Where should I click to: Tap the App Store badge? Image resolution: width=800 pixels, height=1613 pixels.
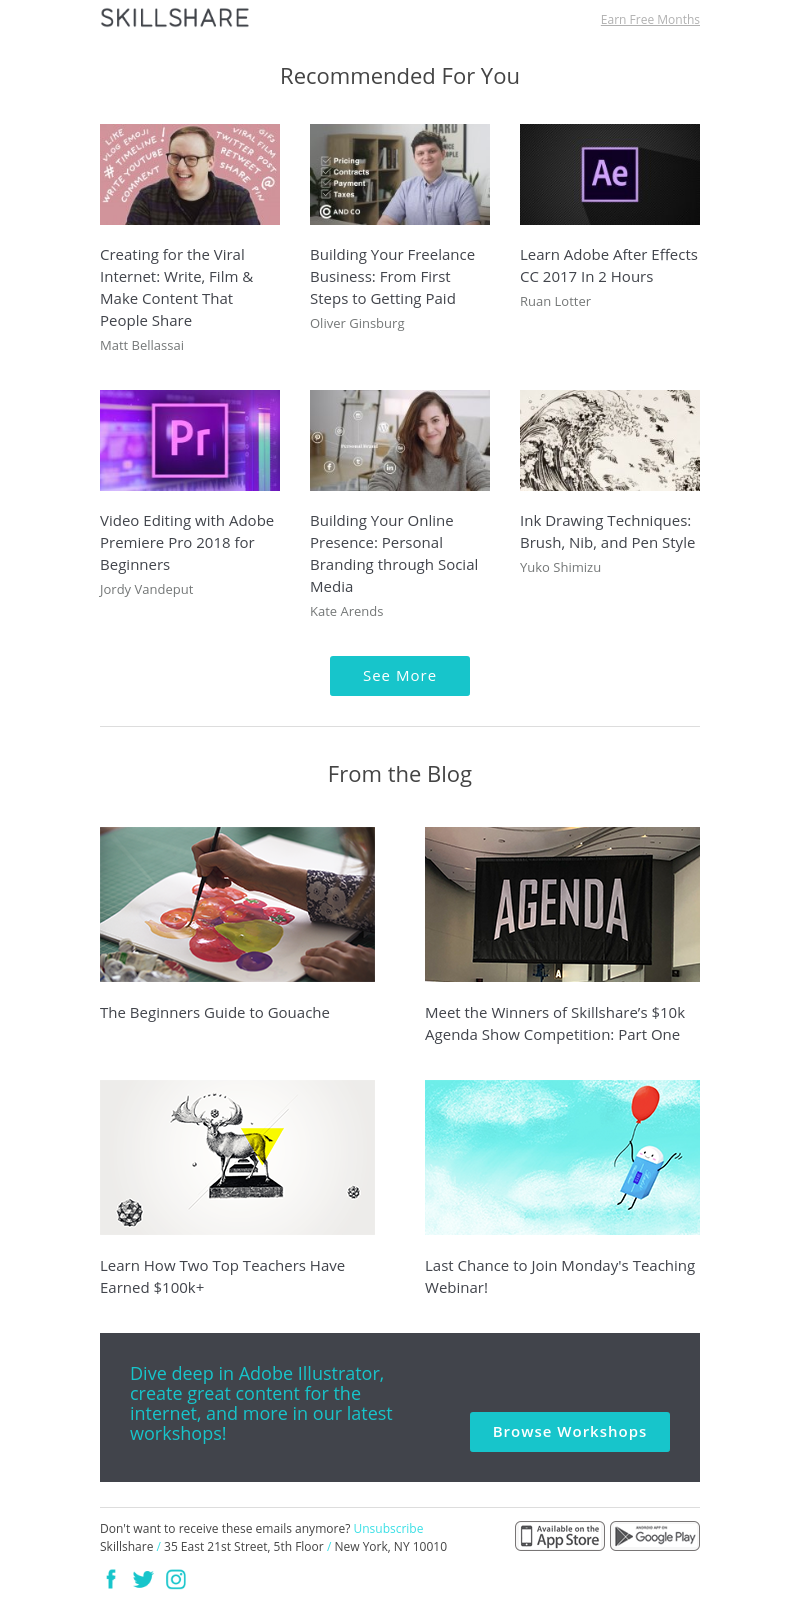[560, 1536]
